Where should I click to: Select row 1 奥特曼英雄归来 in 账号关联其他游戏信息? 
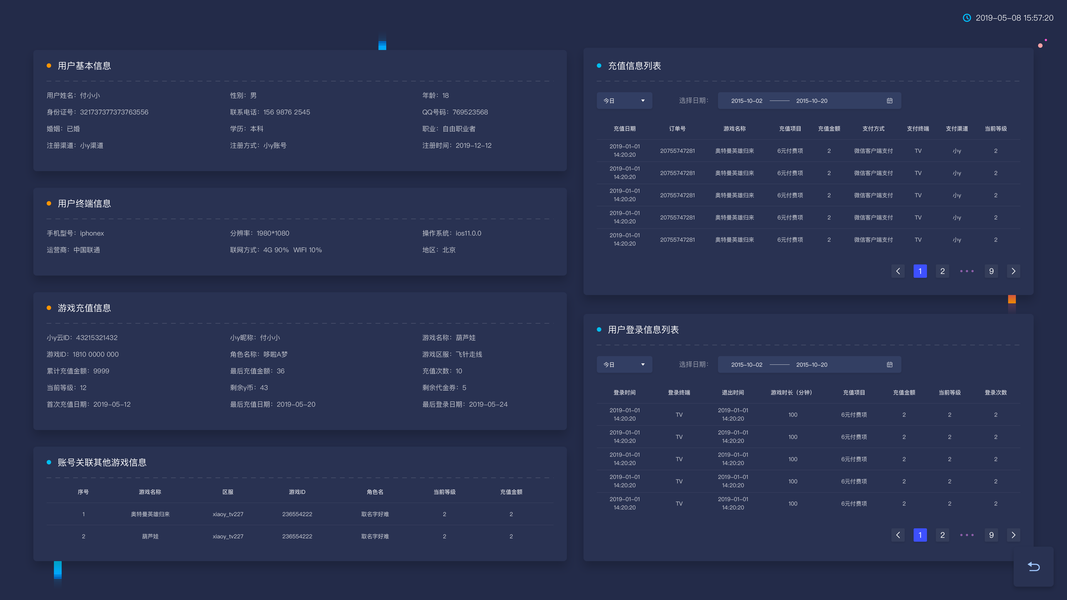(x=299, y=514)
